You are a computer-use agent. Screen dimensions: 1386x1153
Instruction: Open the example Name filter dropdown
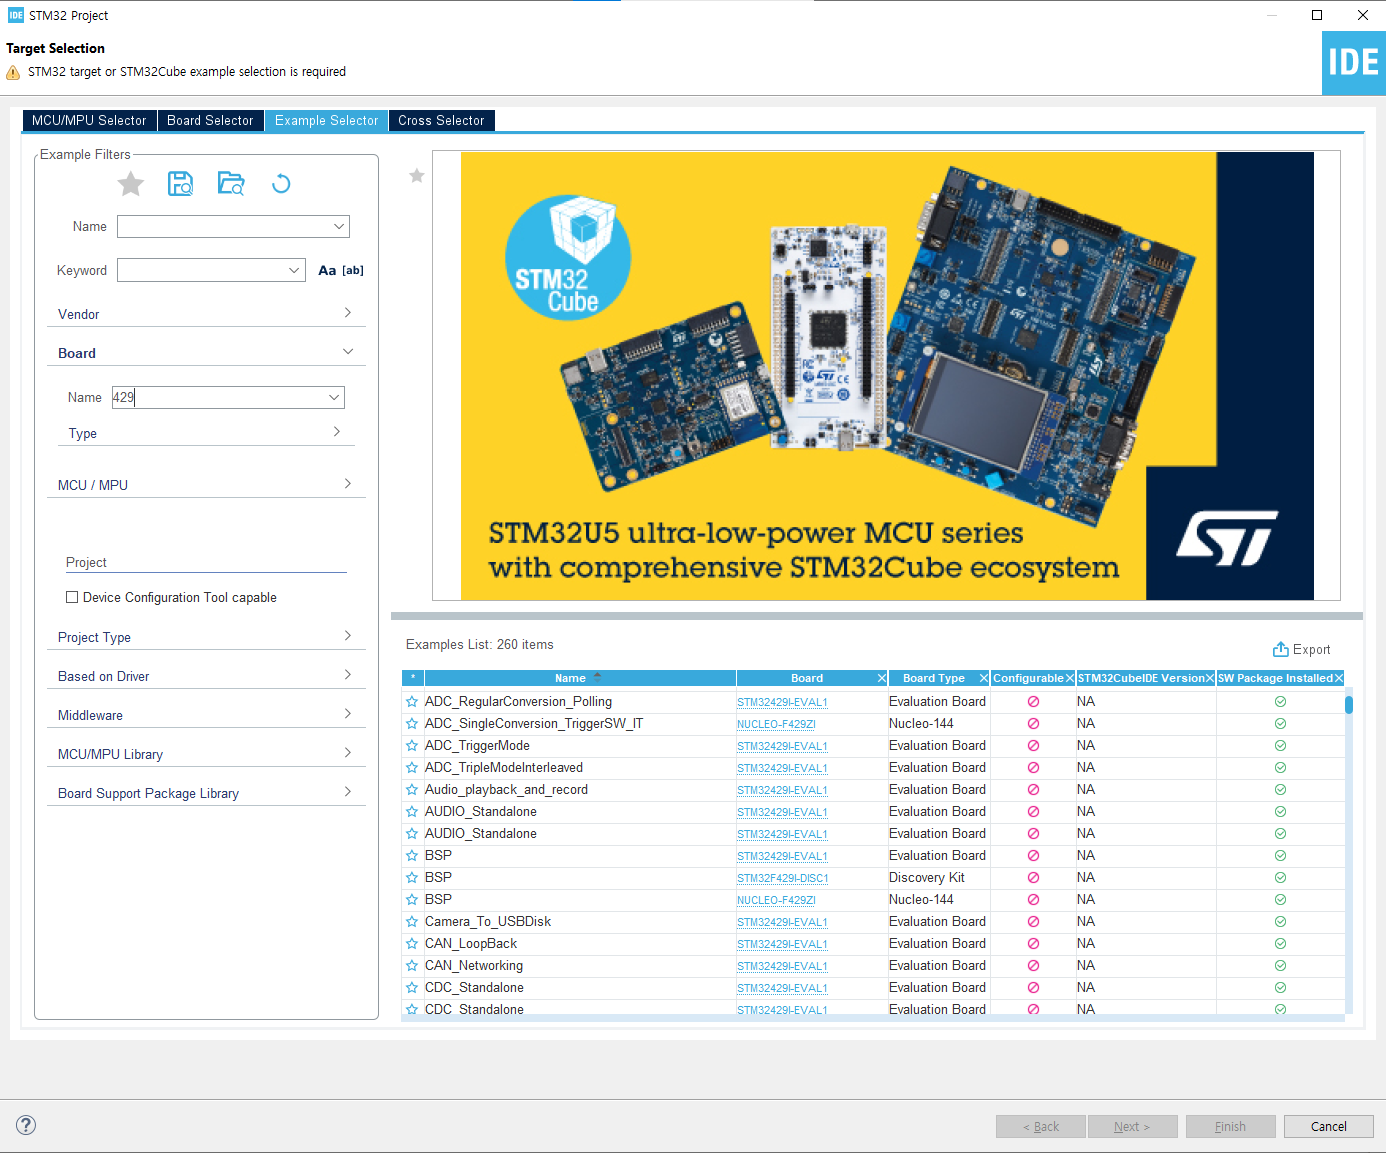(x=339, y=227)
